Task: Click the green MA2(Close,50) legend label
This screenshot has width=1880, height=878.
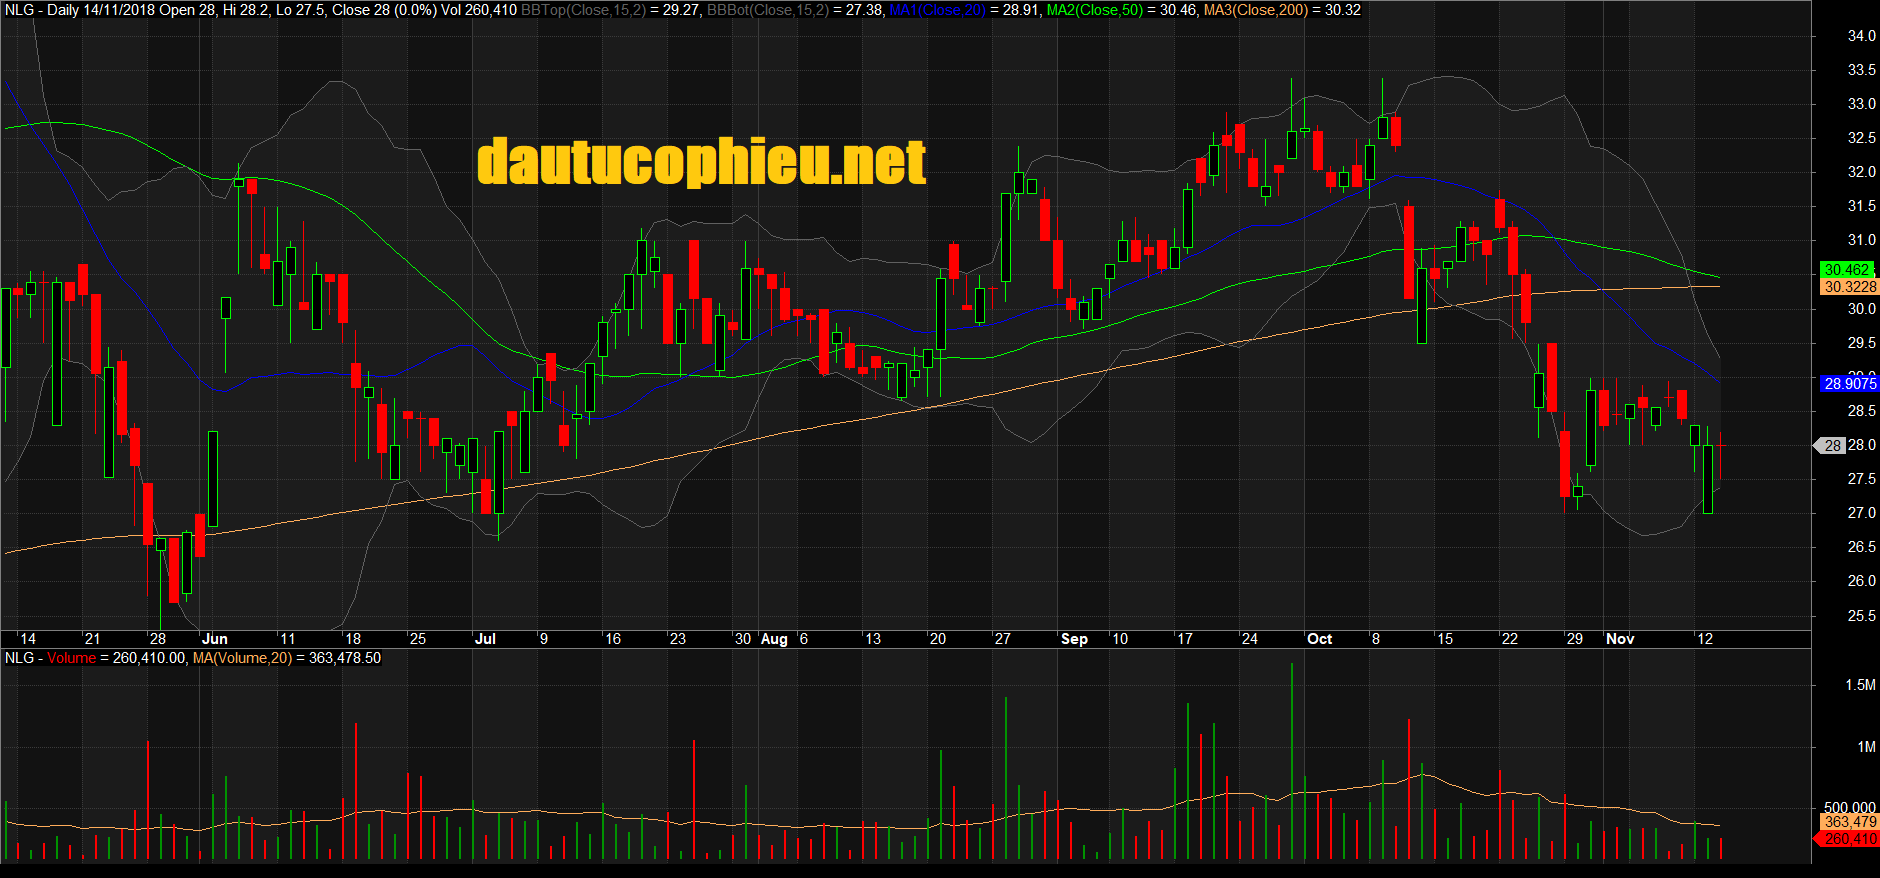Action: pos(1094,10)
